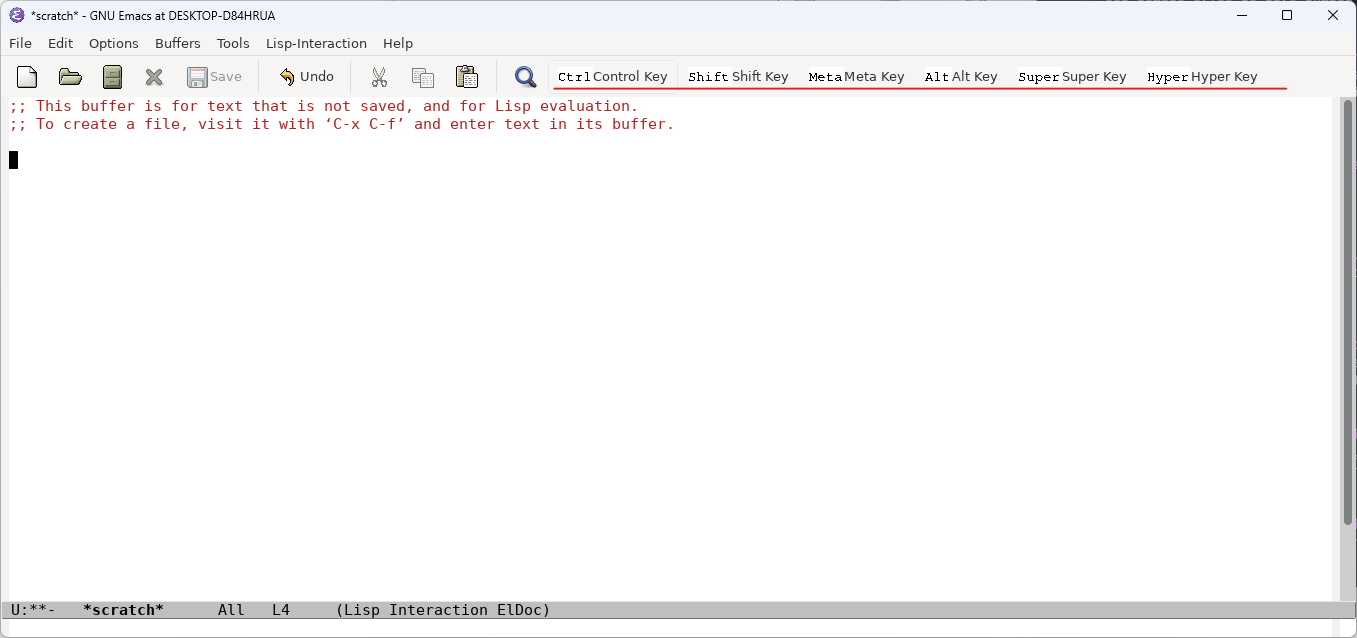The image size is (1357, 638).
Task: Open the File menu
Action: point(20,43)
